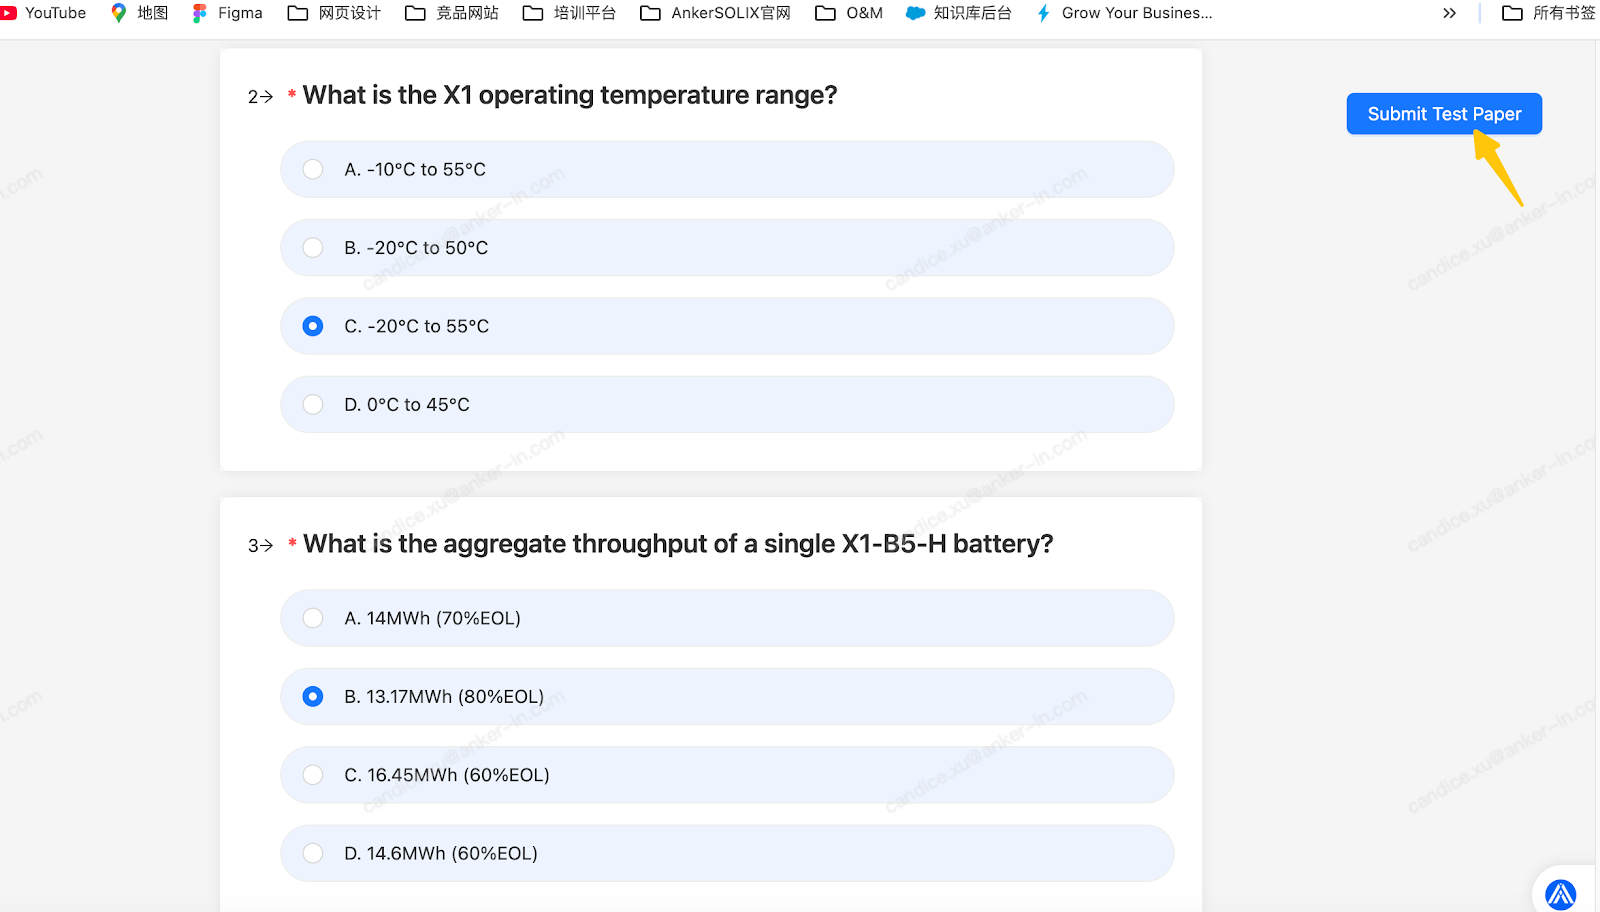1600x912 pixels.
Task: Open the Grow Your Business bookmark
Action: point(1125,13)
